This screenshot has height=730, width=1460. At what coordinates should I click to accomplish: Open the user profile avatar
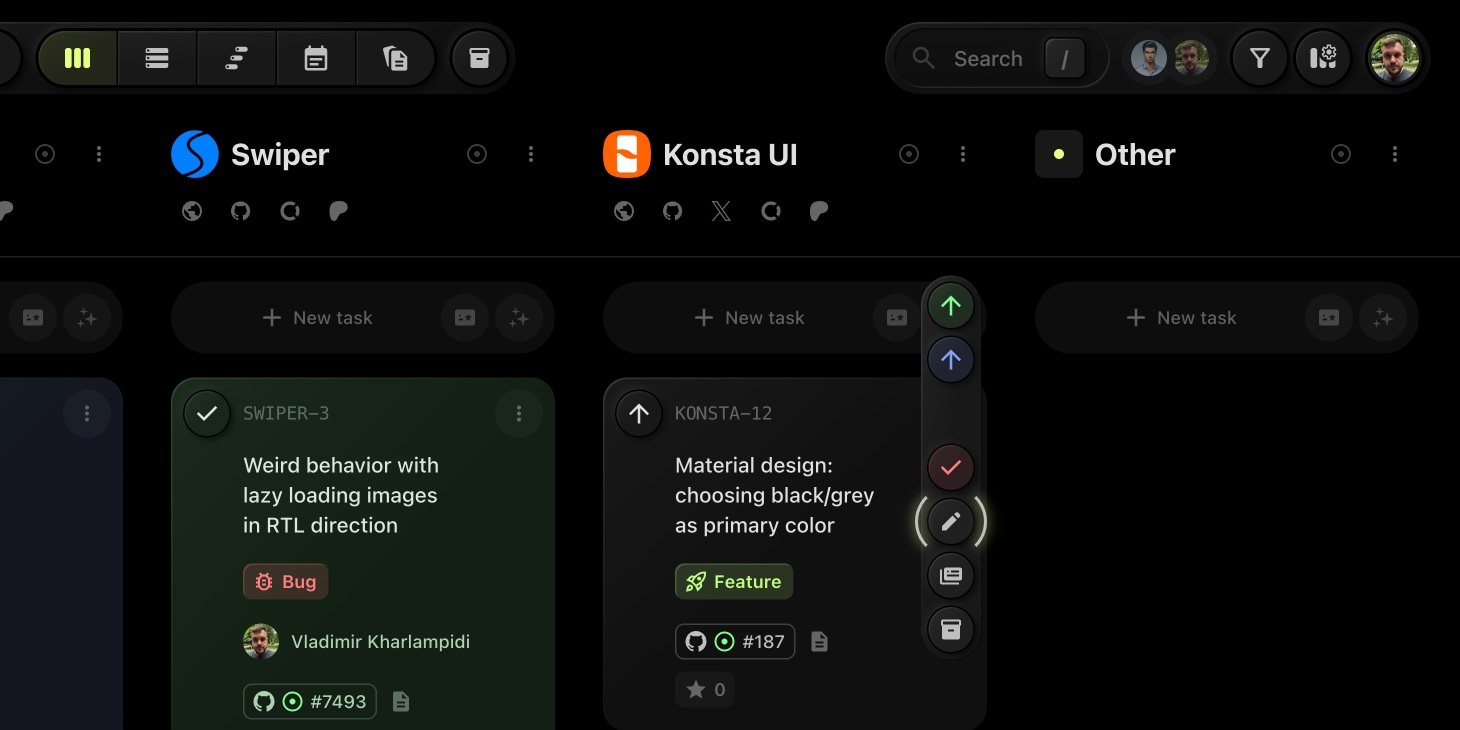(1394, 58)
